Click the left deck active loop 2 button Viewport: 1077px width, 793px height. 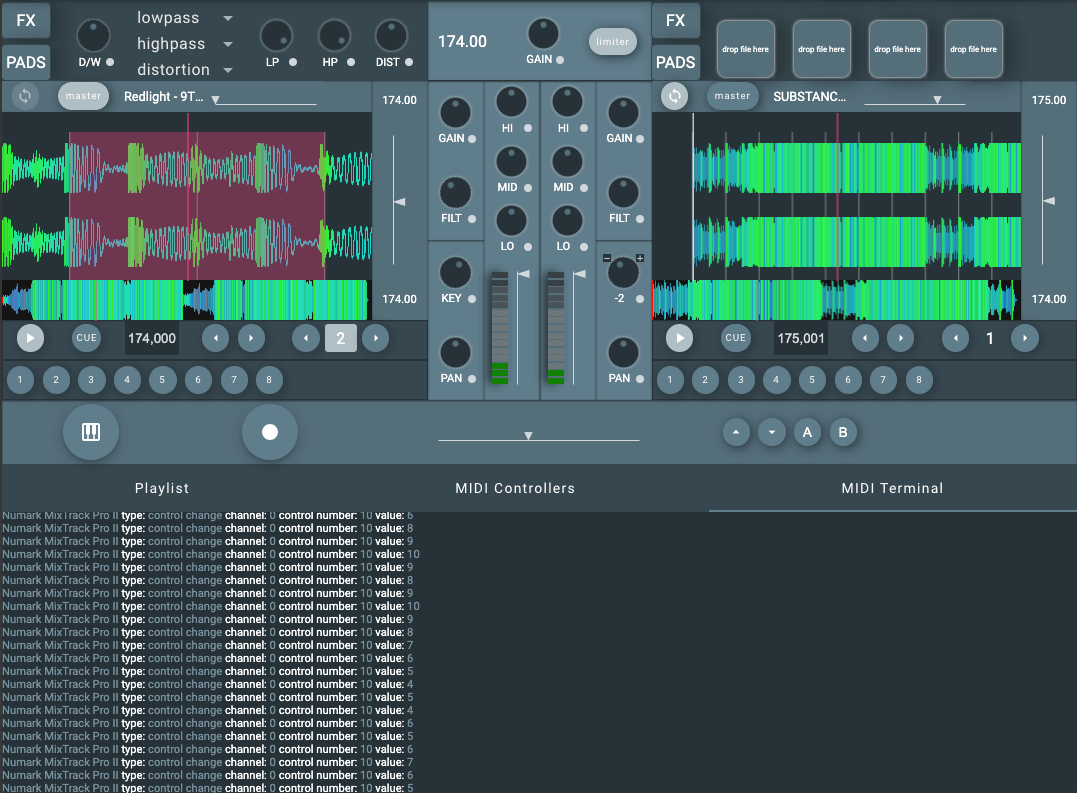click(x=341, y=338)
